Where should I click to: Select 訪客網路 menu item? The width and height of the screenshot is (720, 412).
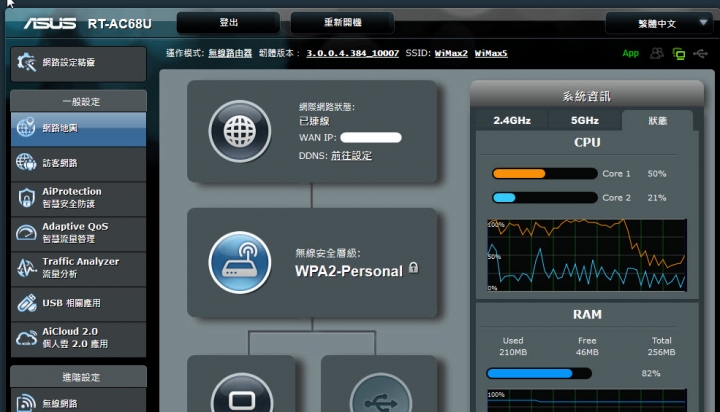pos(79,163)
